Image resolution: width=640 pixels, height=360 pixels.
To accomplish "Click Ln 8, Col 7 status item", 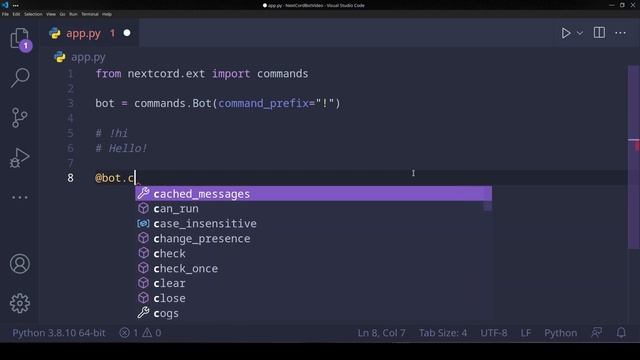I will click(x=382, y=333).
